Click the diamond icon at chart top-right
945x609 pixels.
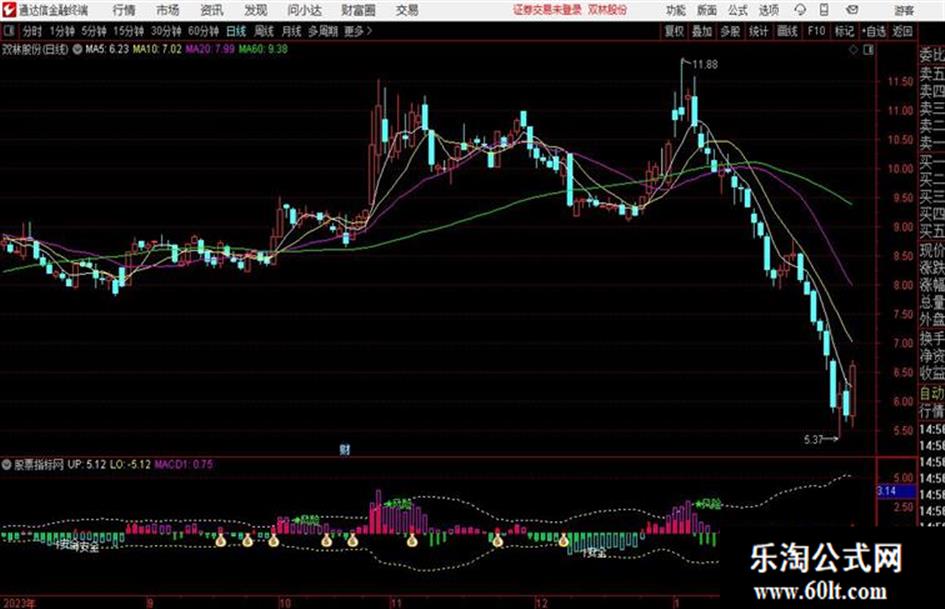click(853, 50)
